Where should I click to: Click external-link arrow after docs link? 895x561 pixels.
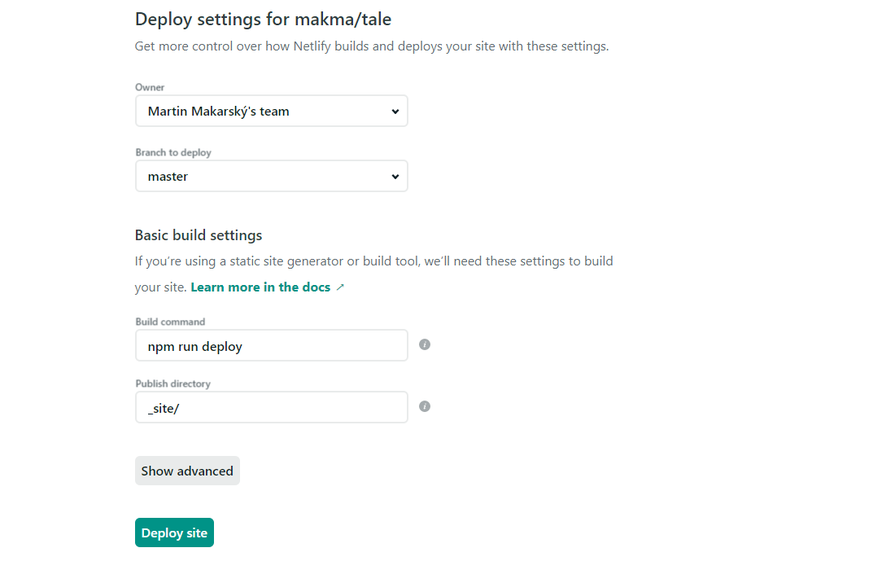point(340,287)
